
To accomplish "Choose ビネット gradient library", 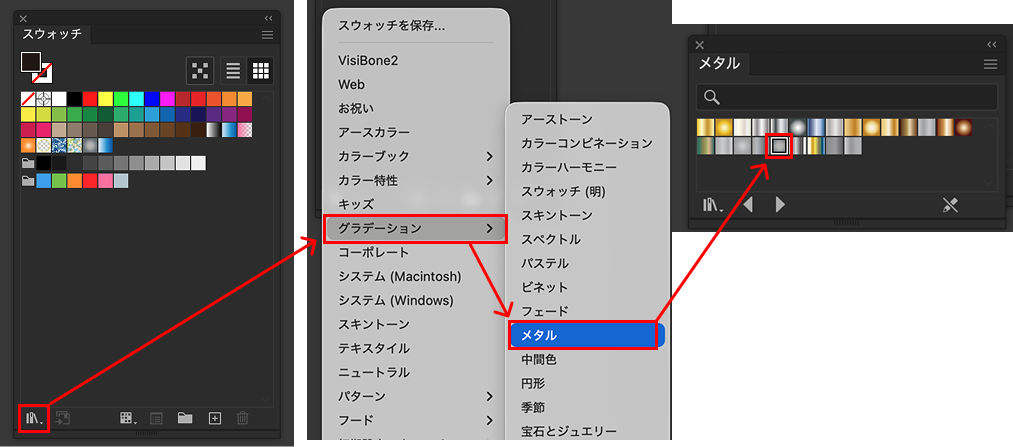I will click(x=545, y=287).
